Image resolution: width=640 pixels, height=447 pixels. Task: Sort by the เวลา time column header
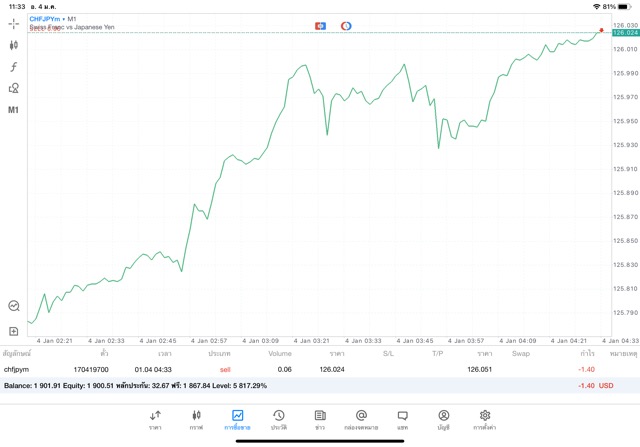(x=164, y=354)
